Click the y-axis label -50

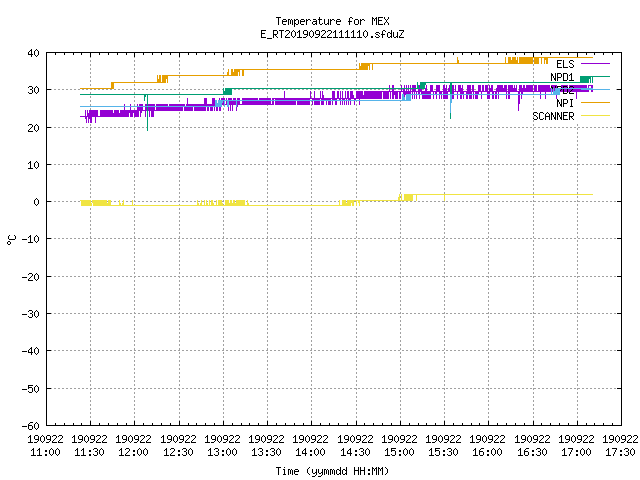tap(31, 389)
